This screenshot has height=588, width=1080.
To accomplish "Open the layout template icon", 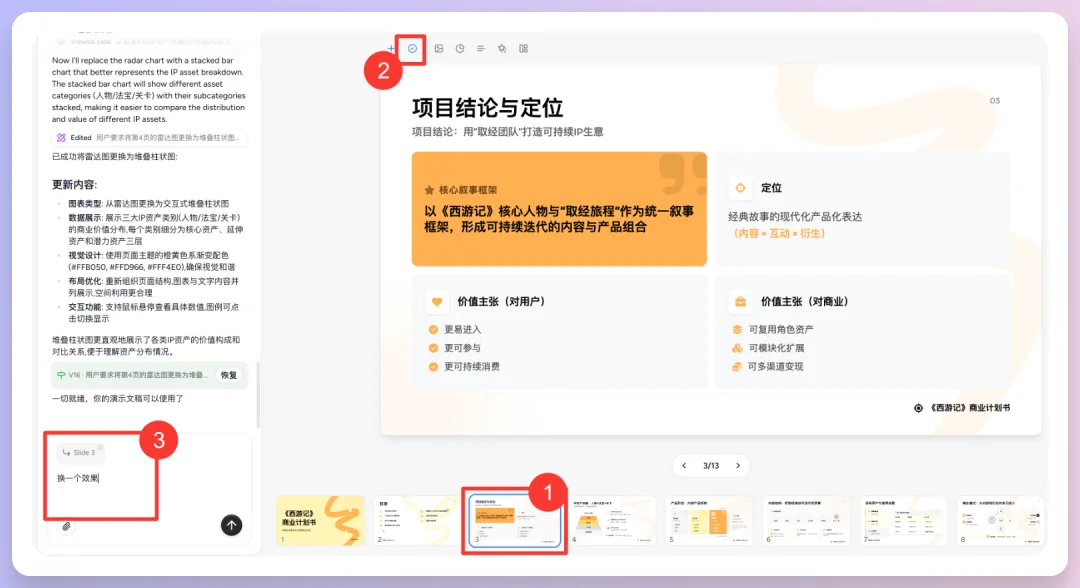I will tap(525, 48).
